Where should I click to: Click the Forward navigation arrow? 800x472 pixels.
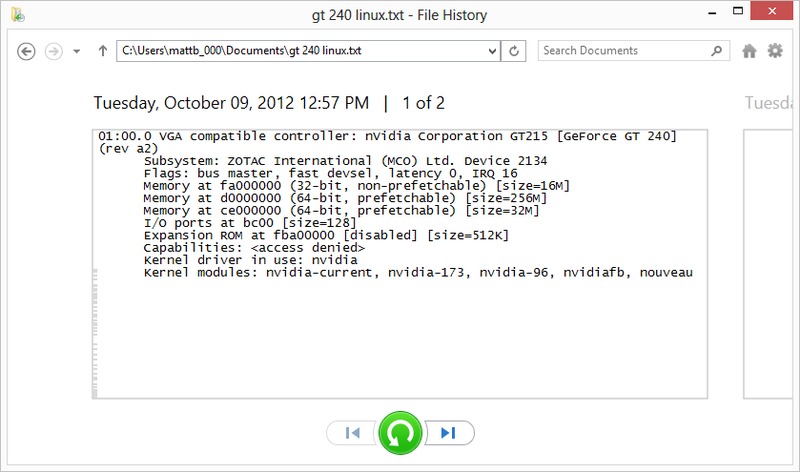(x=54, y=50)
